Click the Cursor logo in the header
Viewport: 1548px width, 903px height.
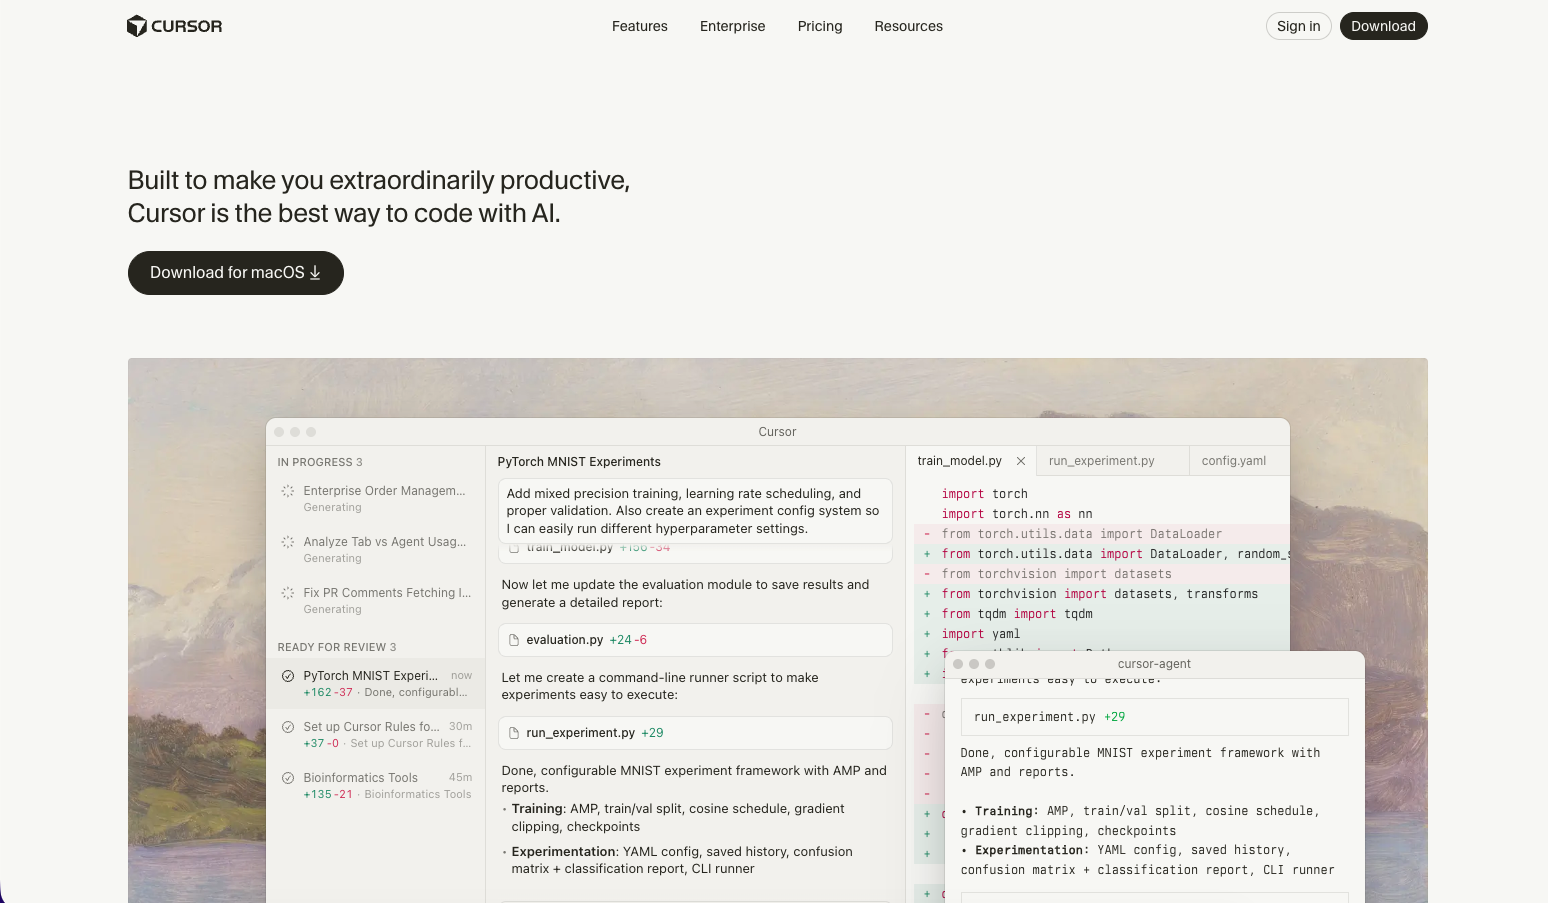(x=175, y=26)
